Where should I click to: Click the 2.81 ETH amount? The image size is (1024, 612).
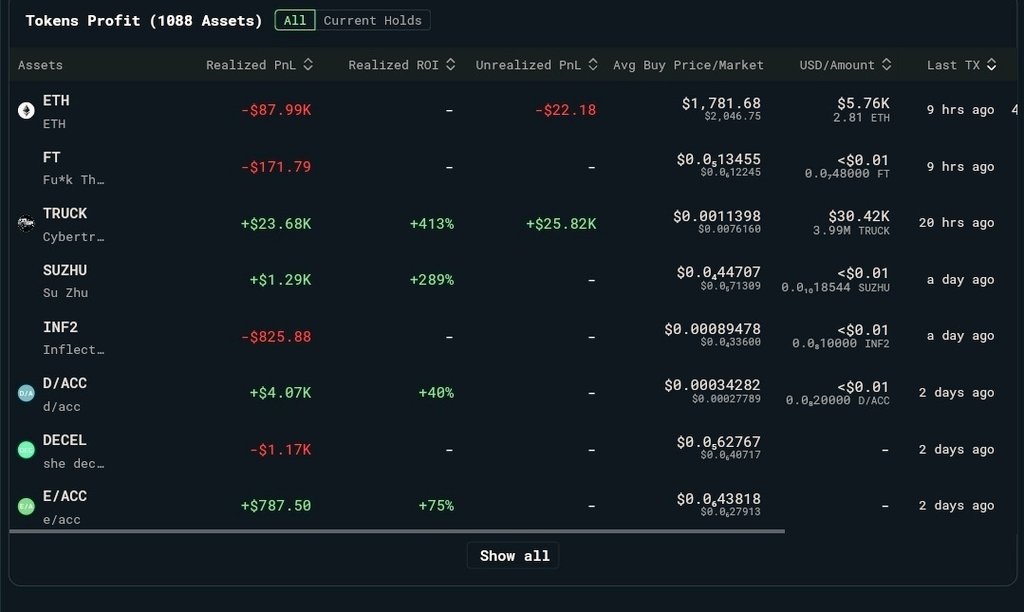tap(861, 118)
